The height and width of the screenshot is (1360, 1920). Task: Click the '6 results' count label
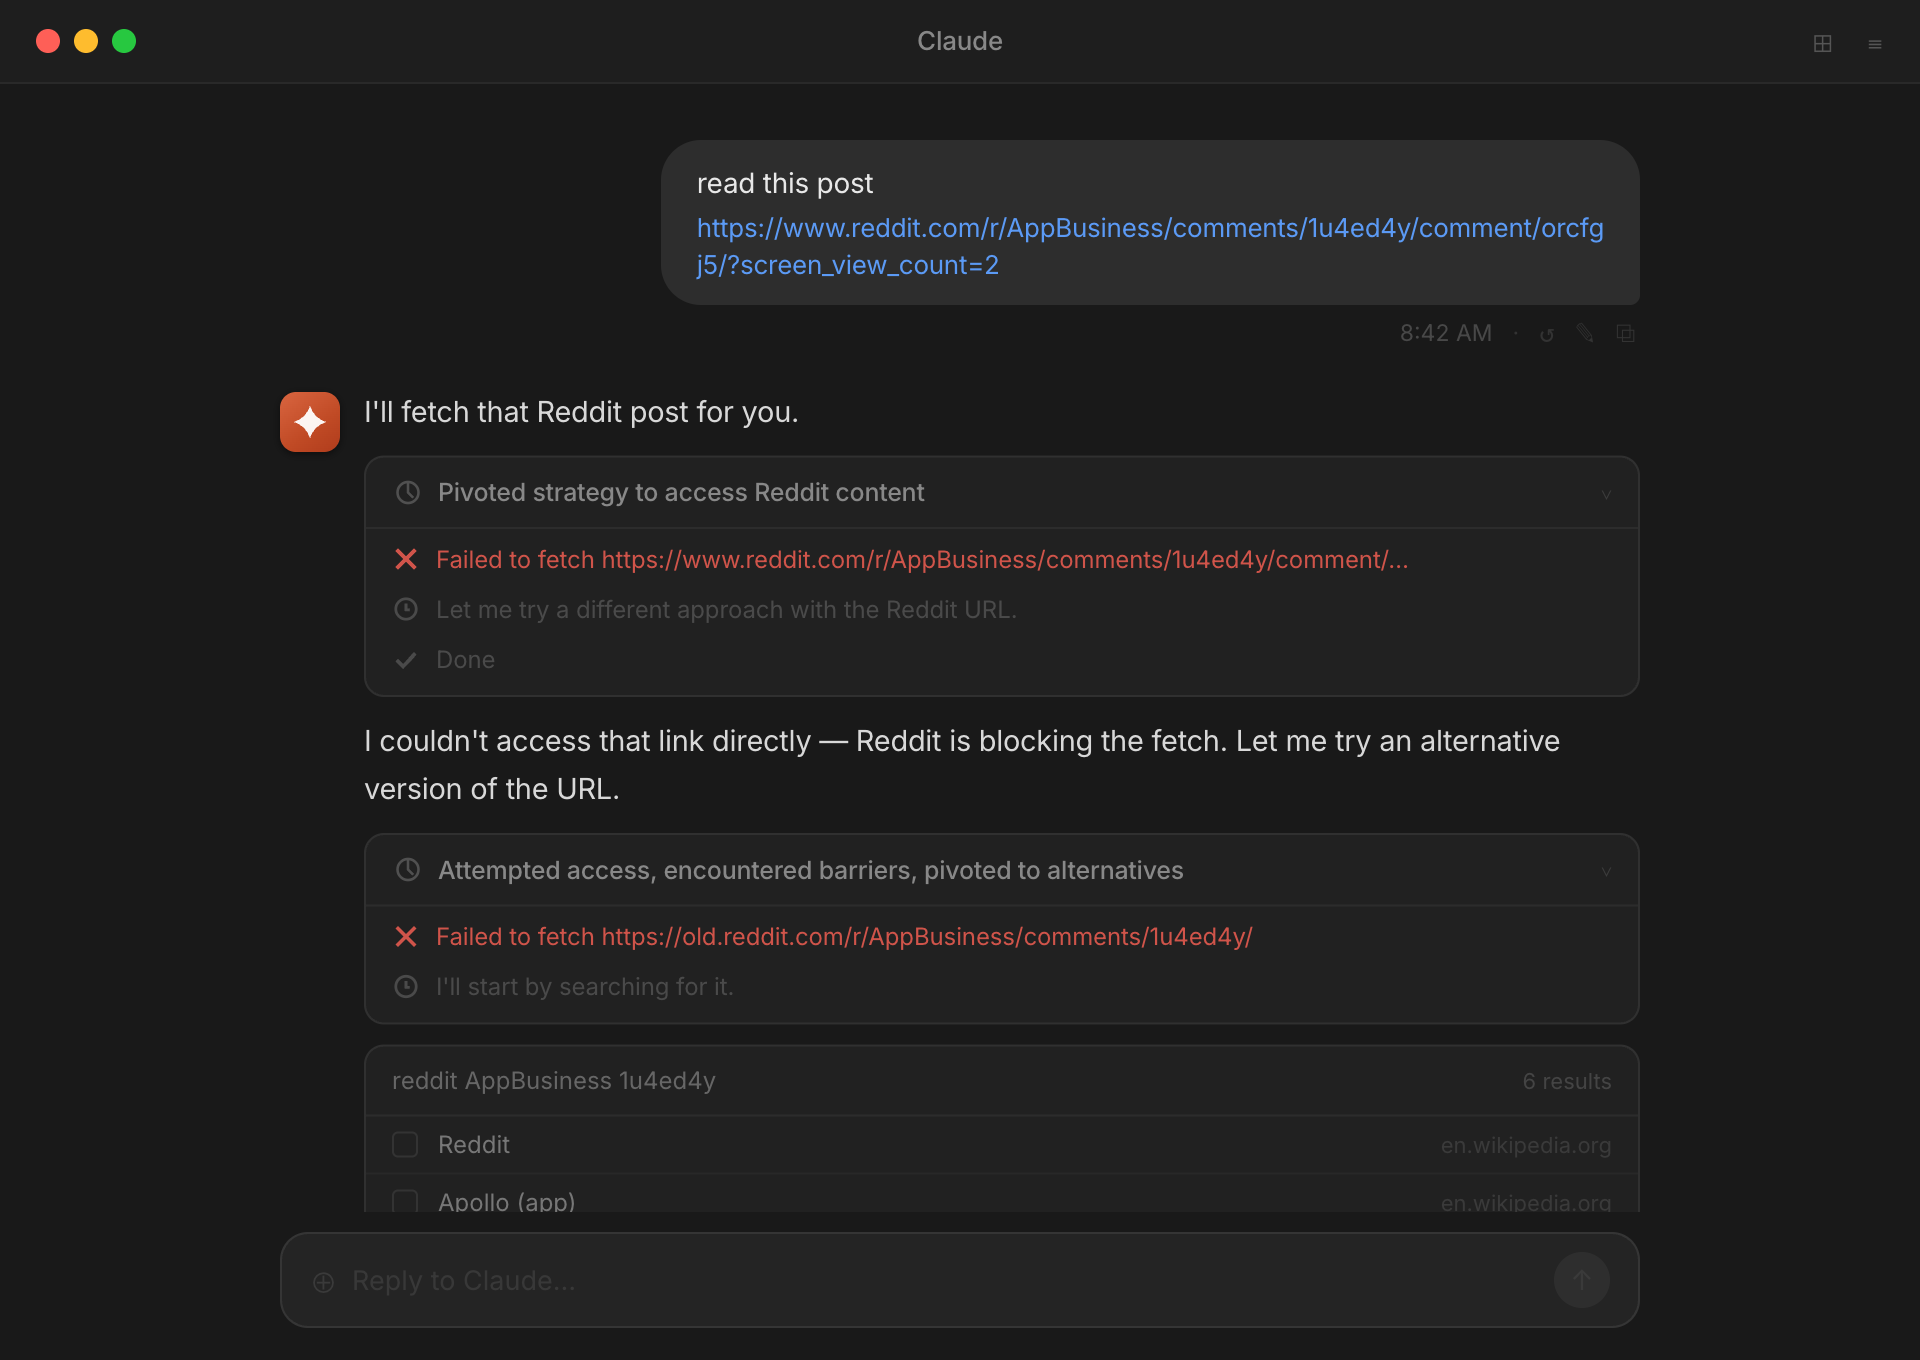click(x=1566, y=1081)
